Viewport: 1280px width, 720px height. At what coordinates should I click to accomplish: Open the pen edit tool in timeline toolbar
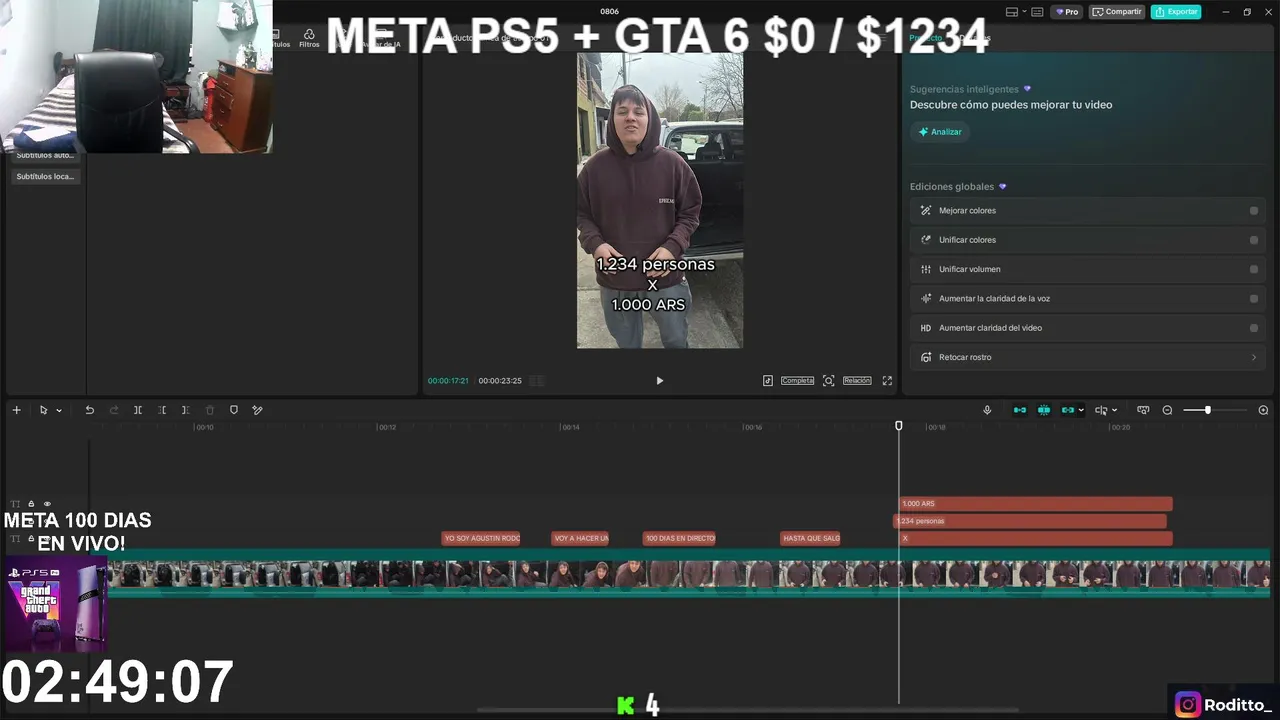257,410
